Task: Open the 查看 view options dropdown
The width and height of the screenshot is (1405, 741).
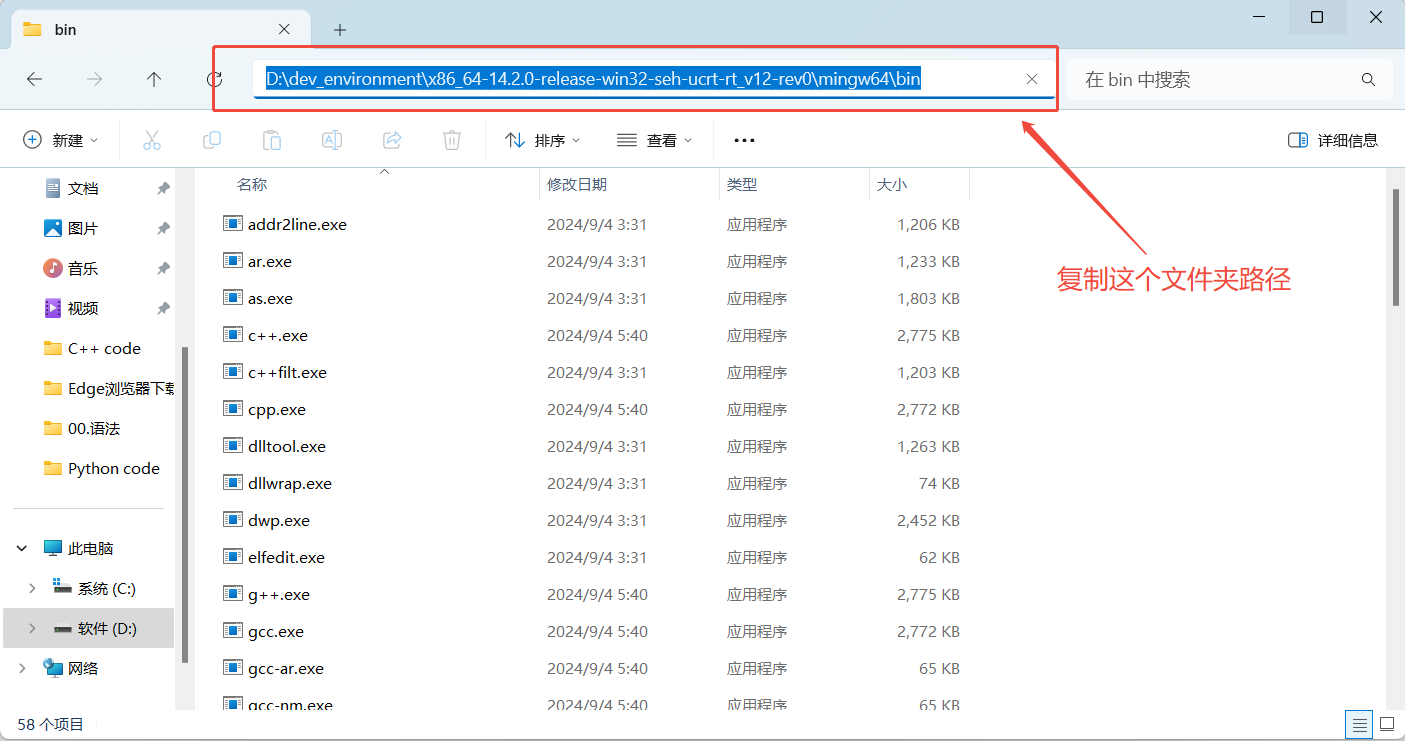Action: (x=655, y=140)
